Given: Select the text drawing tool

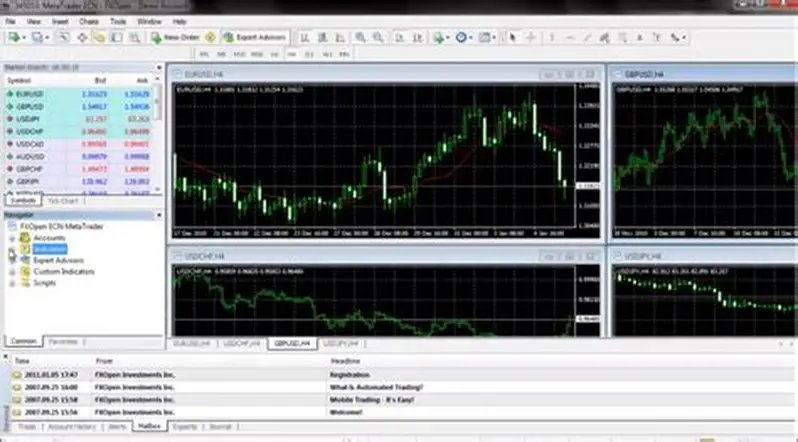Looking at the screenshot, I should (640, 37).
